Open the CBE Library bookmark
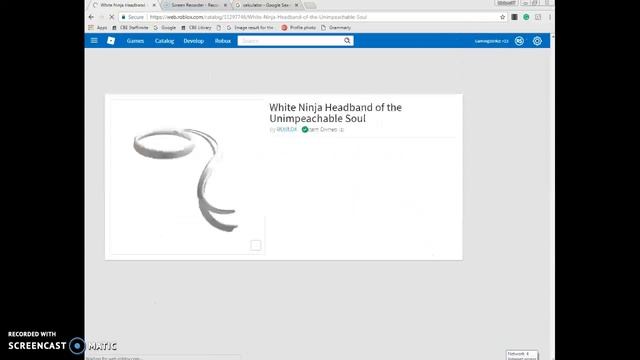 click(196, 28)
